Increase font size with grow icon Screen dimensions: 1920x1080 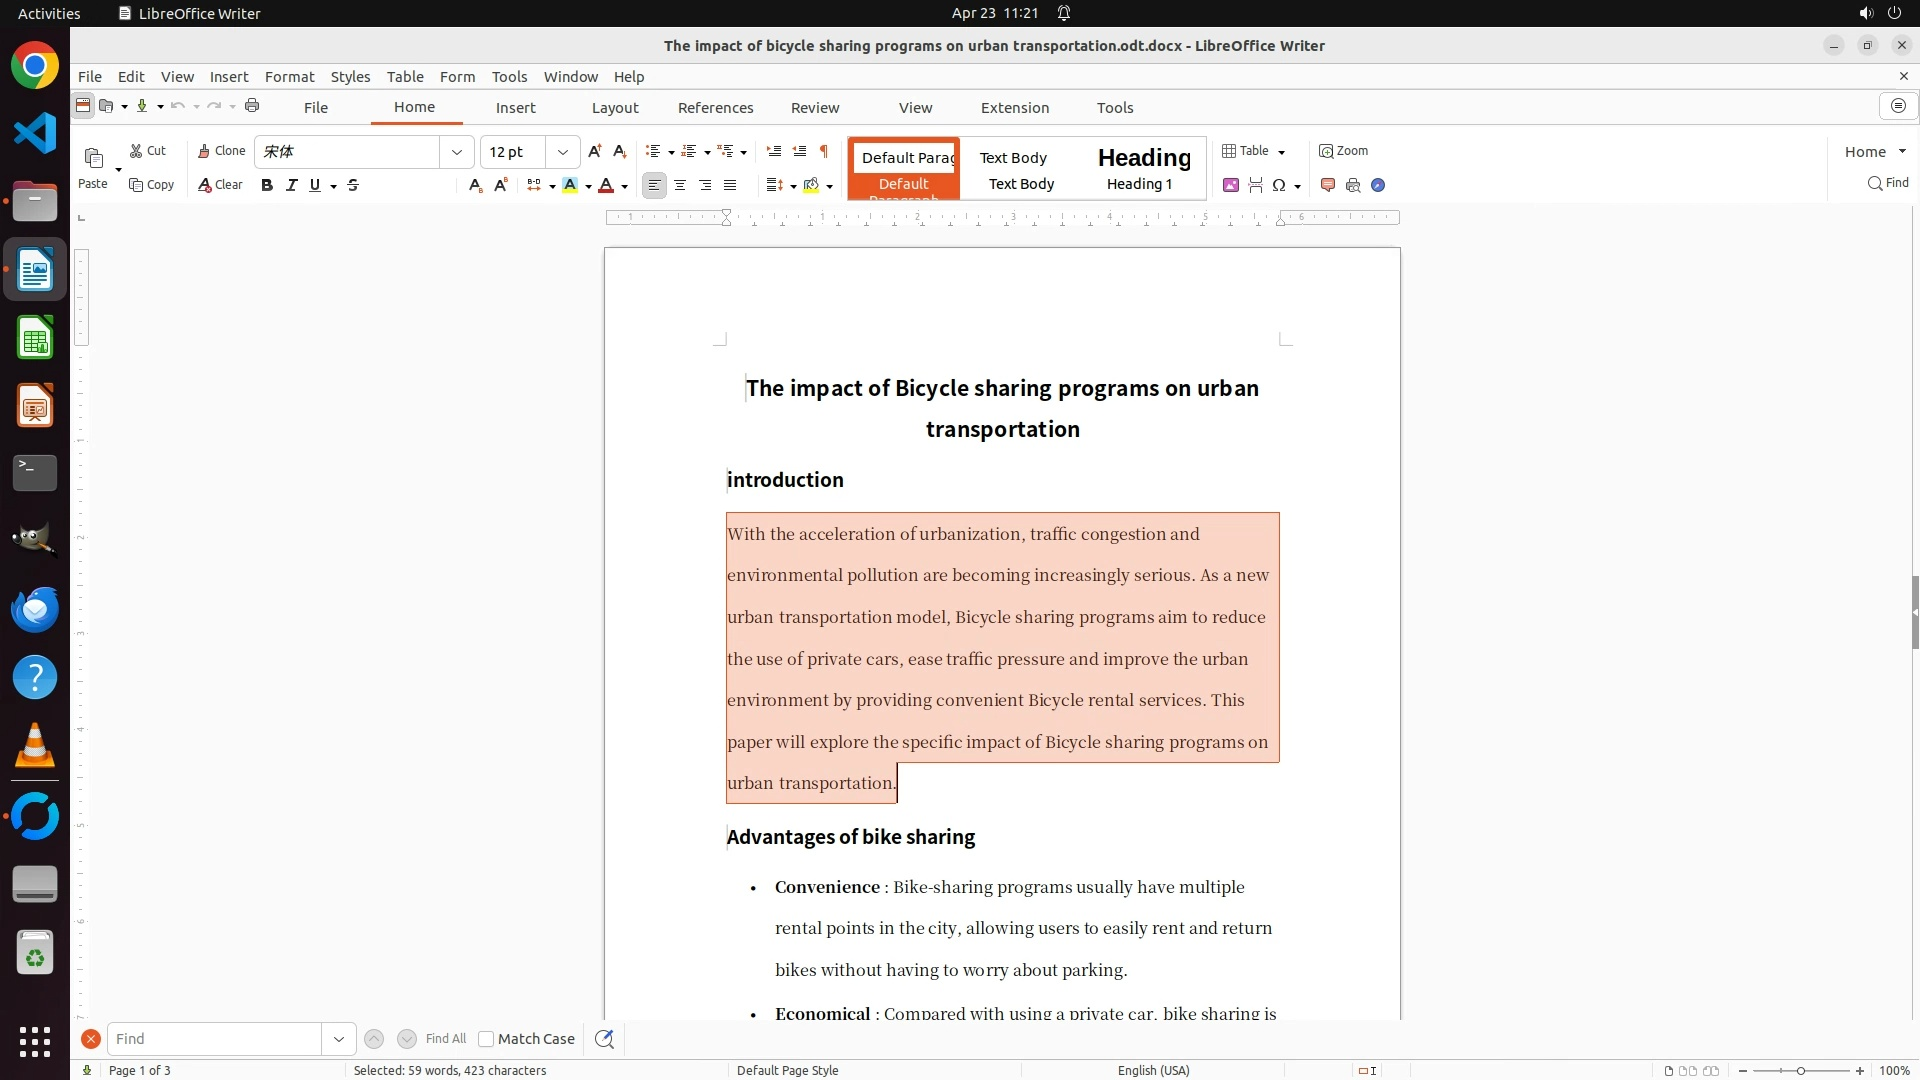[x=595, y=151]
